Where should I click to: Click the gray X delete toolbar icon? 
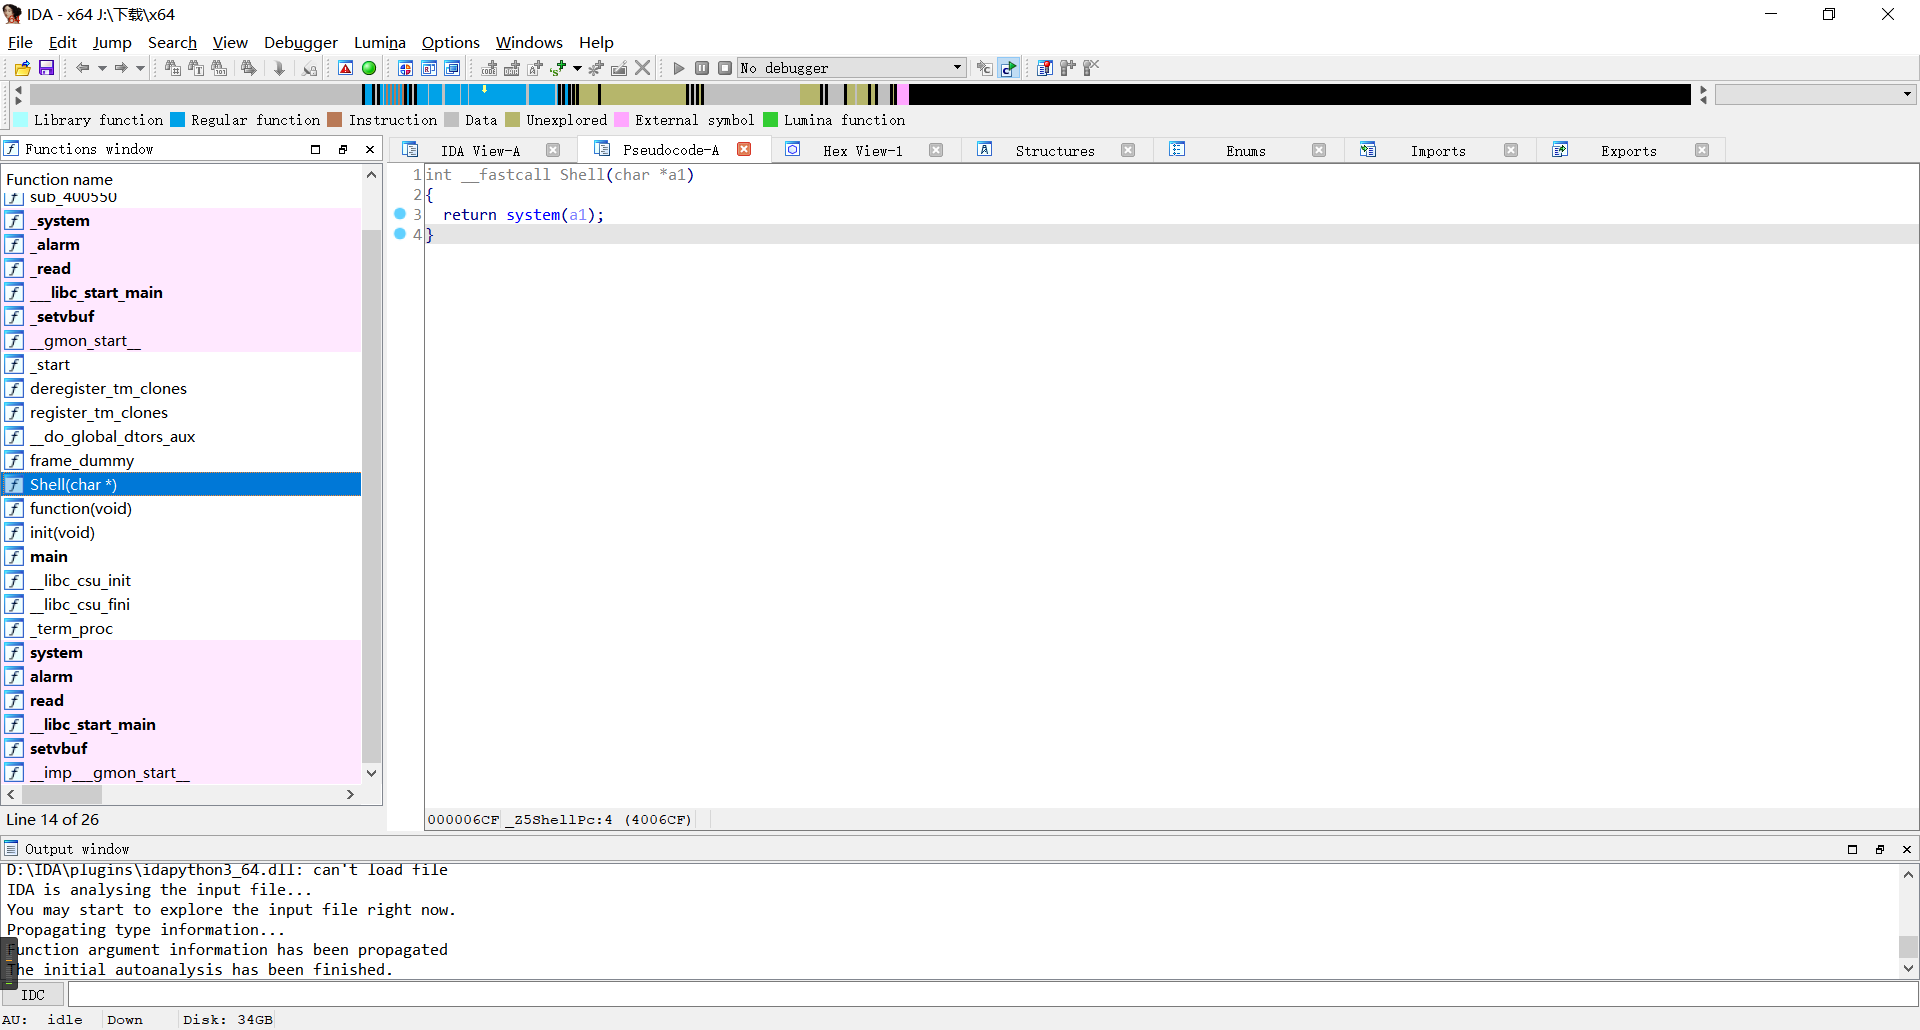643,68
